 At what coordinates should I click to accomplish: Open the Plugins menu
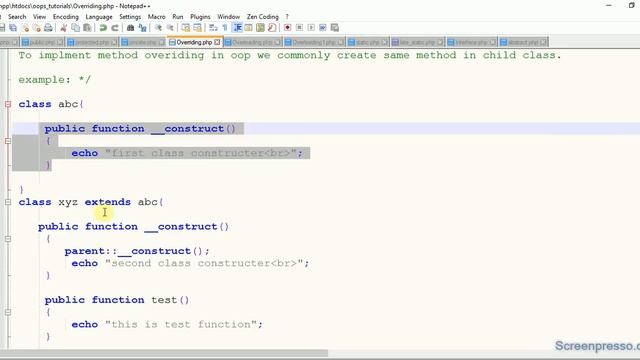tap(200, 17)
